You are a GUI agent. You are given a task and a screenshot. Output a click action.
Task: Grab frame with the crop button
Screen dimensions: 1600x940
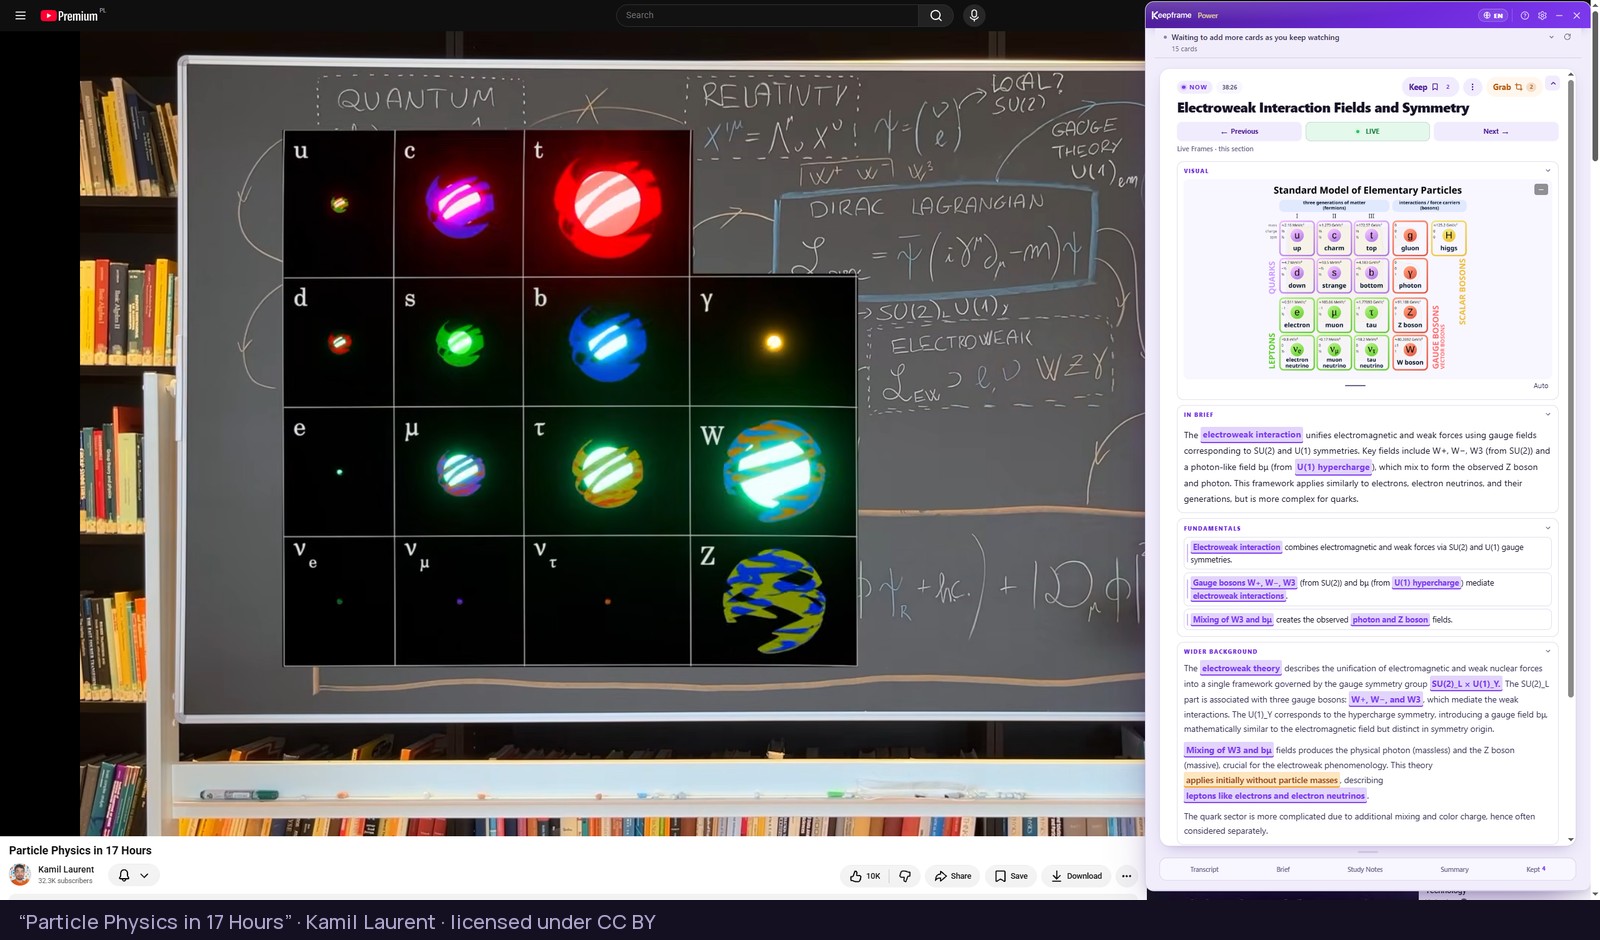[x=1513, y=87]
